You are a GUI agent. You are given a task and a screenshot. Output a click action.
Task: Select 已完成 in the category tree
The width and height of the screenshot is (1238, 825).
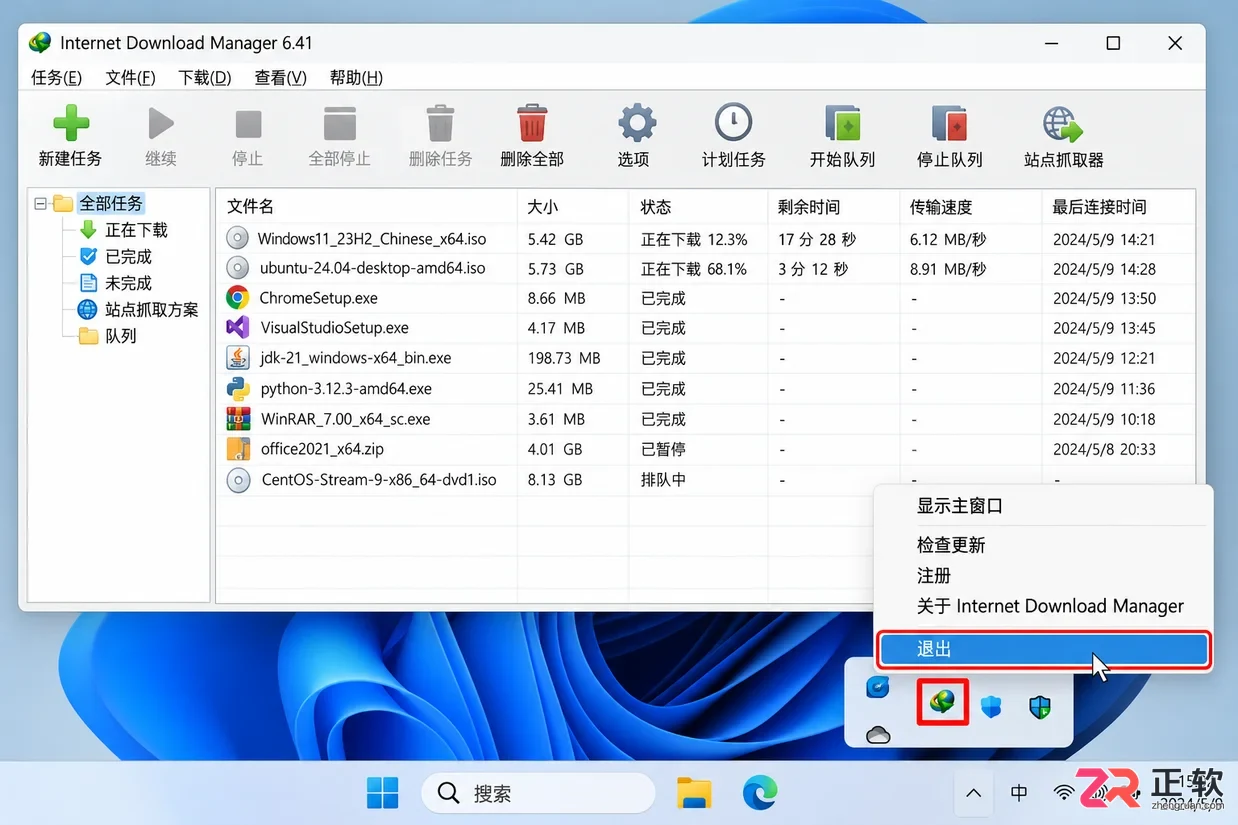pos(128,256)
